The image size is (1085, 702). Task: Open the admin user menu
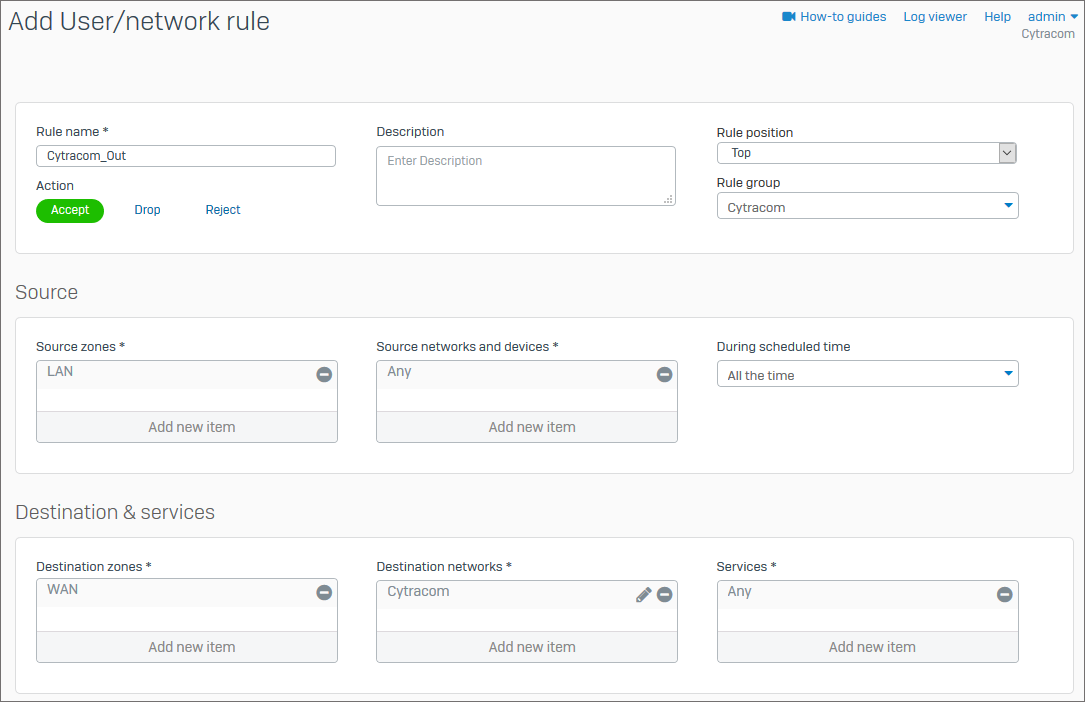point(1052,17)
